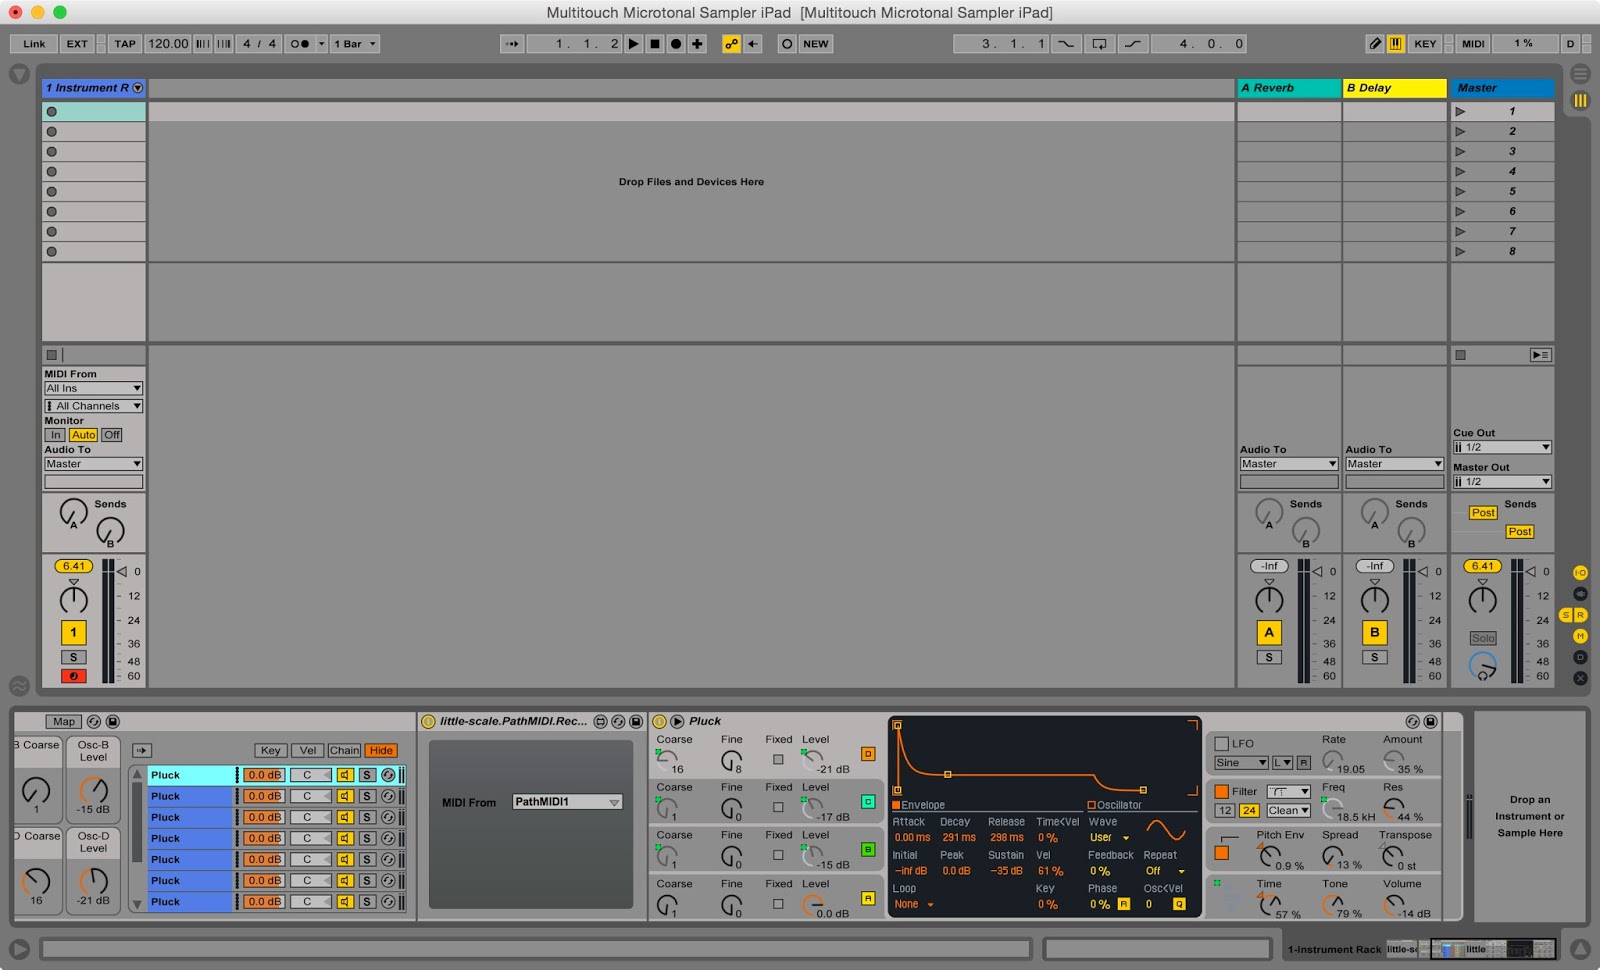This screenshot has width=1600, height=970.
Task: Click the Master Solo cue button
Action: pyautogui.click(x=1483, y=638)
